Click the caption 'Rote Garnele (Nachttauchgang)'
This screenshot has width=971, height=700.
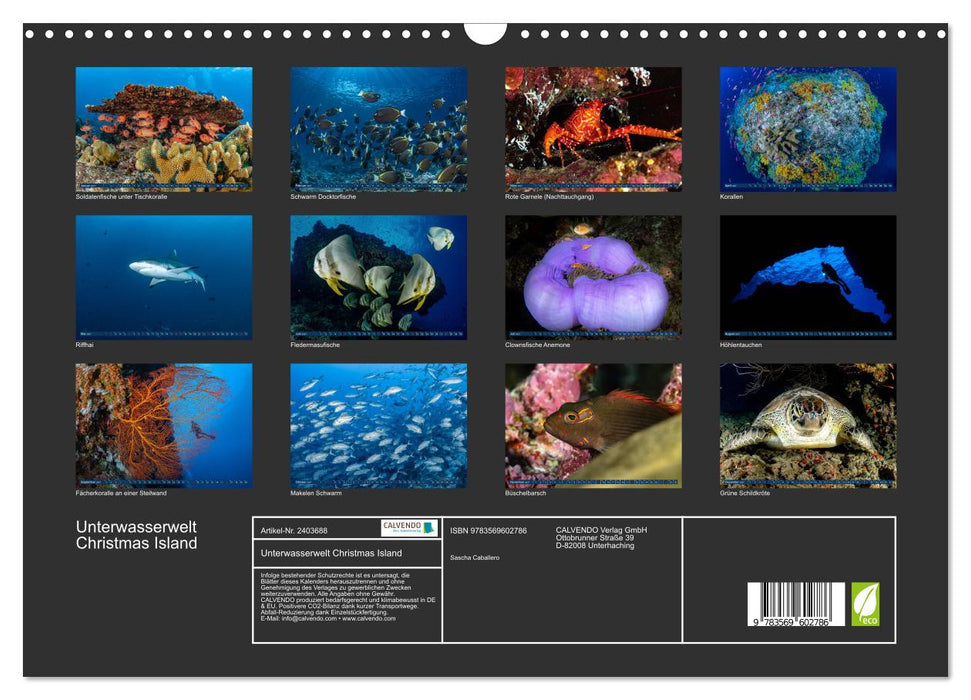tap(549, 197)
